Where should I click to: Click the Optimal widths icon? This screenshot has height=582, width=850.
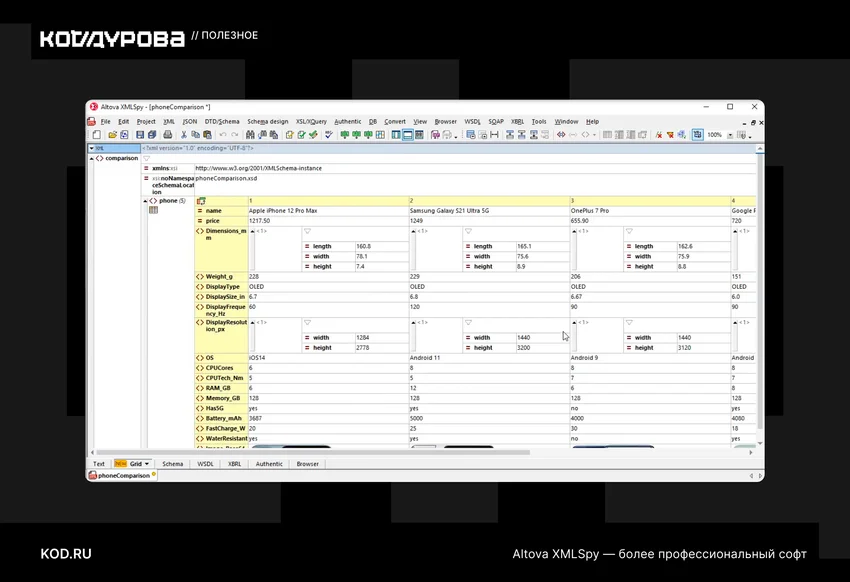(x=494, y=135)
